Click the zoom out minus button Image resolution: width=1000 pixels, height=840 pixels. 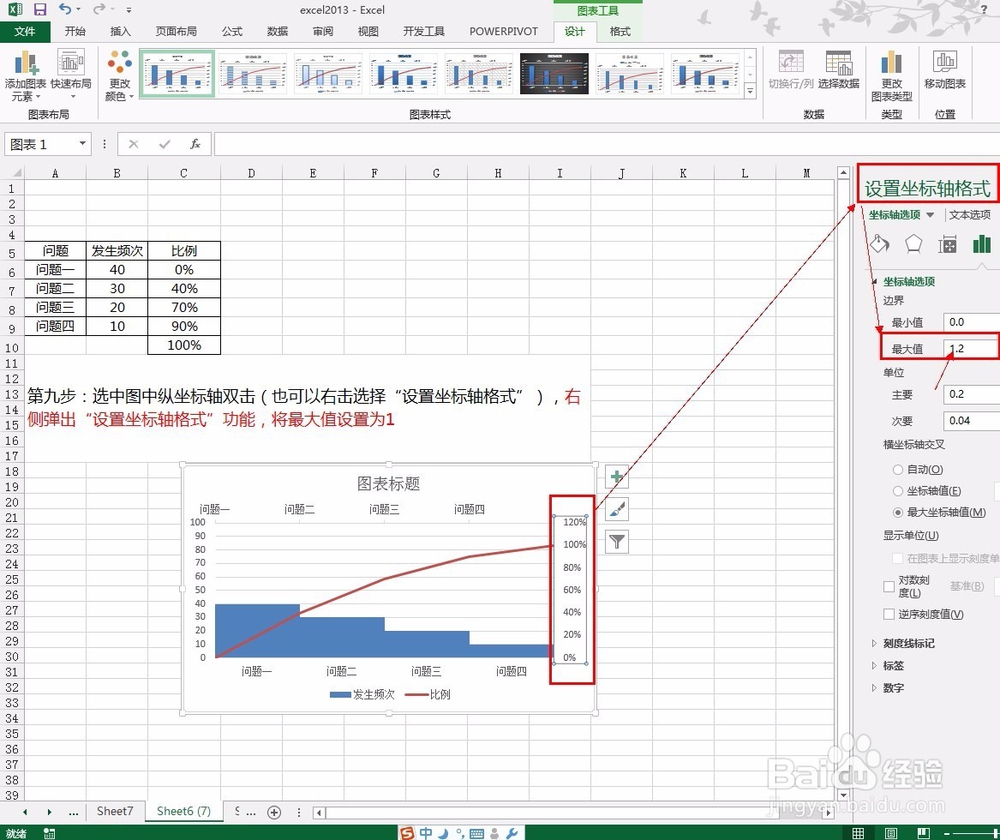[x=947, y=834]
